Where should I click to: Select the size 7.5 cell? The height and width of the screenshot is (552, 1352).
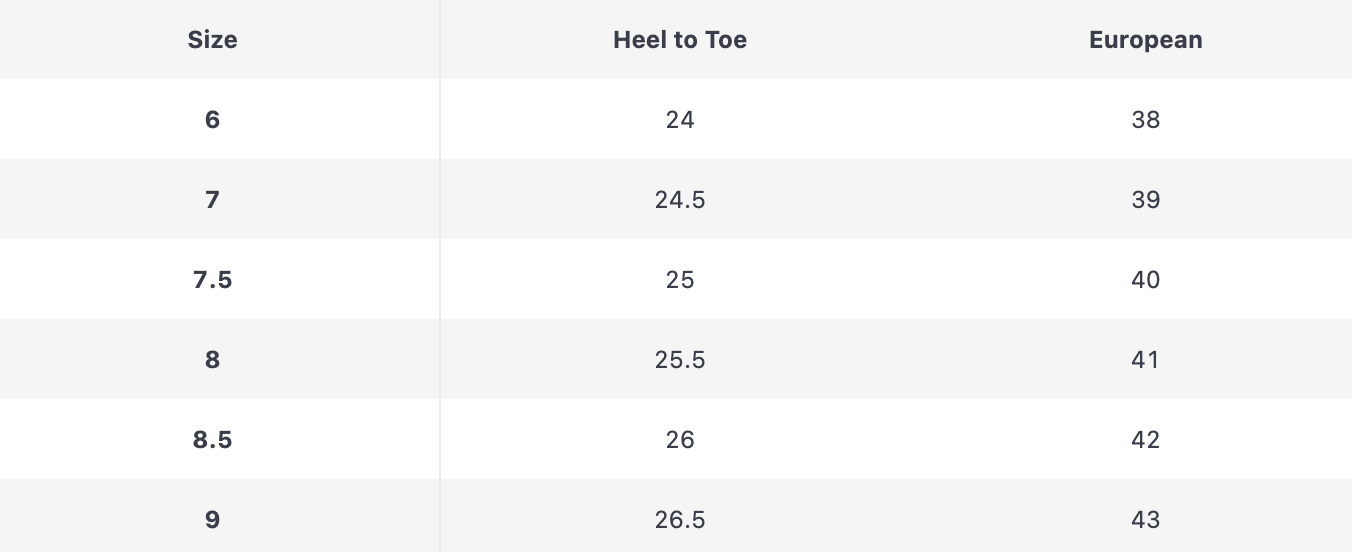(x=212, y=280)
